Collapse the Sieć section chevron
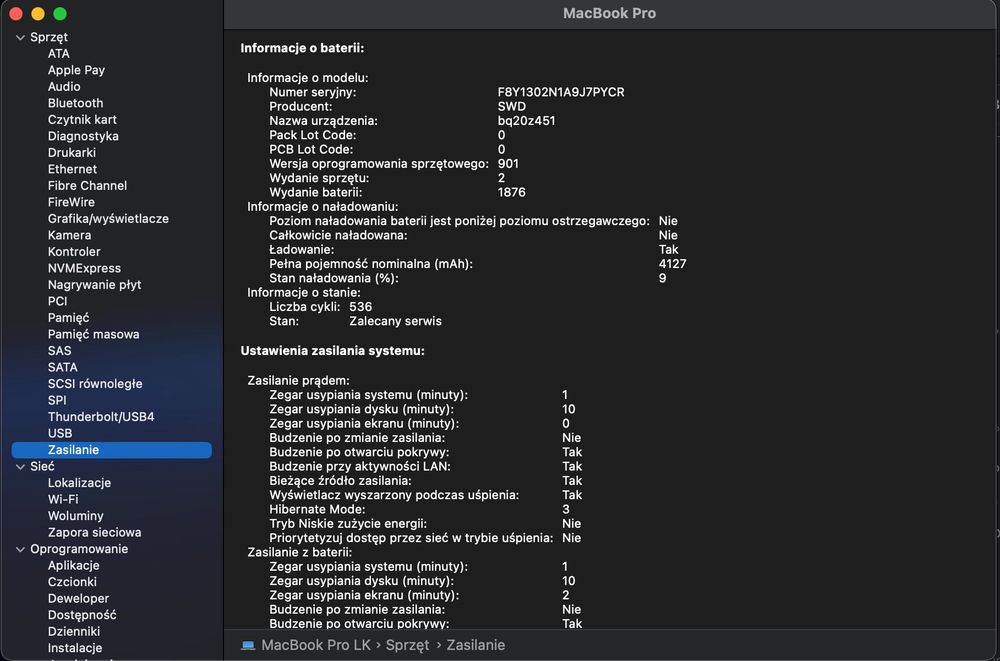 point(20,467)
